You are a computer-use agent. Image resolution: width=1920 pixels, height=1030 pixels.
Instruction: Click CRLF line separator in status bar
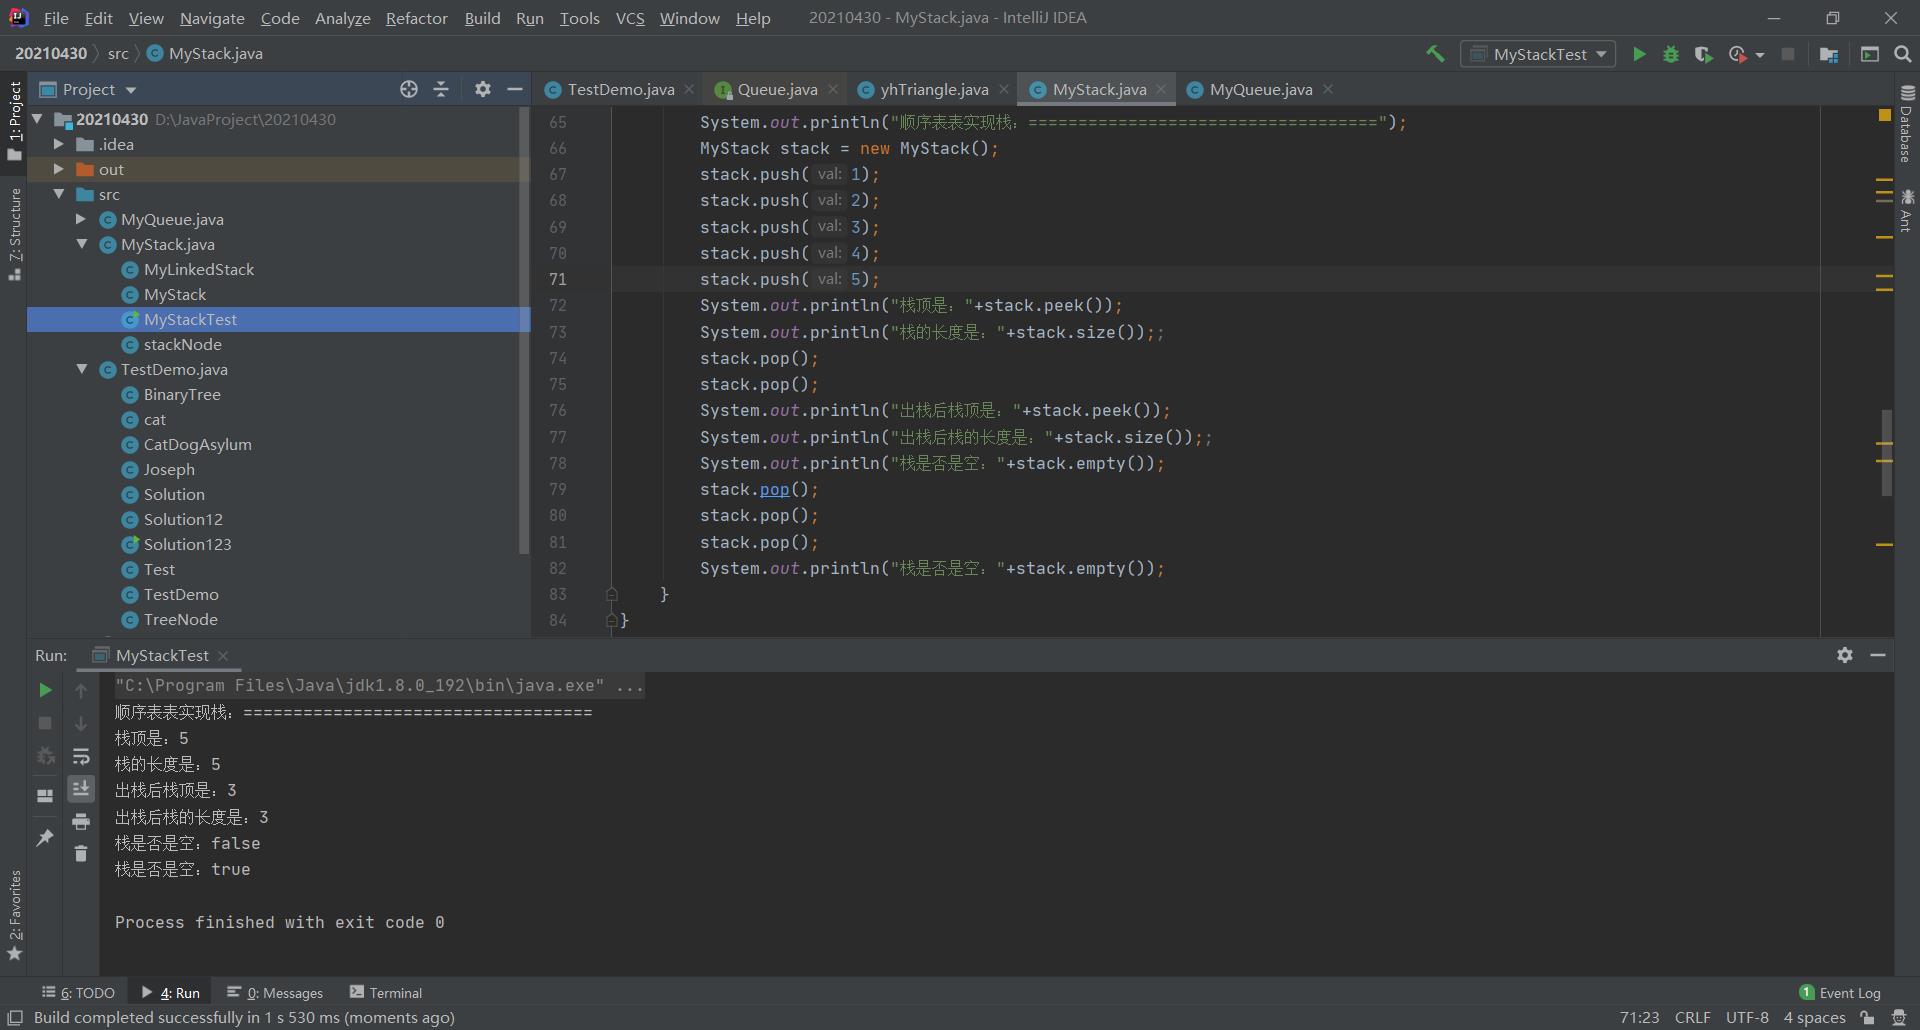tap(1692, 1018)
